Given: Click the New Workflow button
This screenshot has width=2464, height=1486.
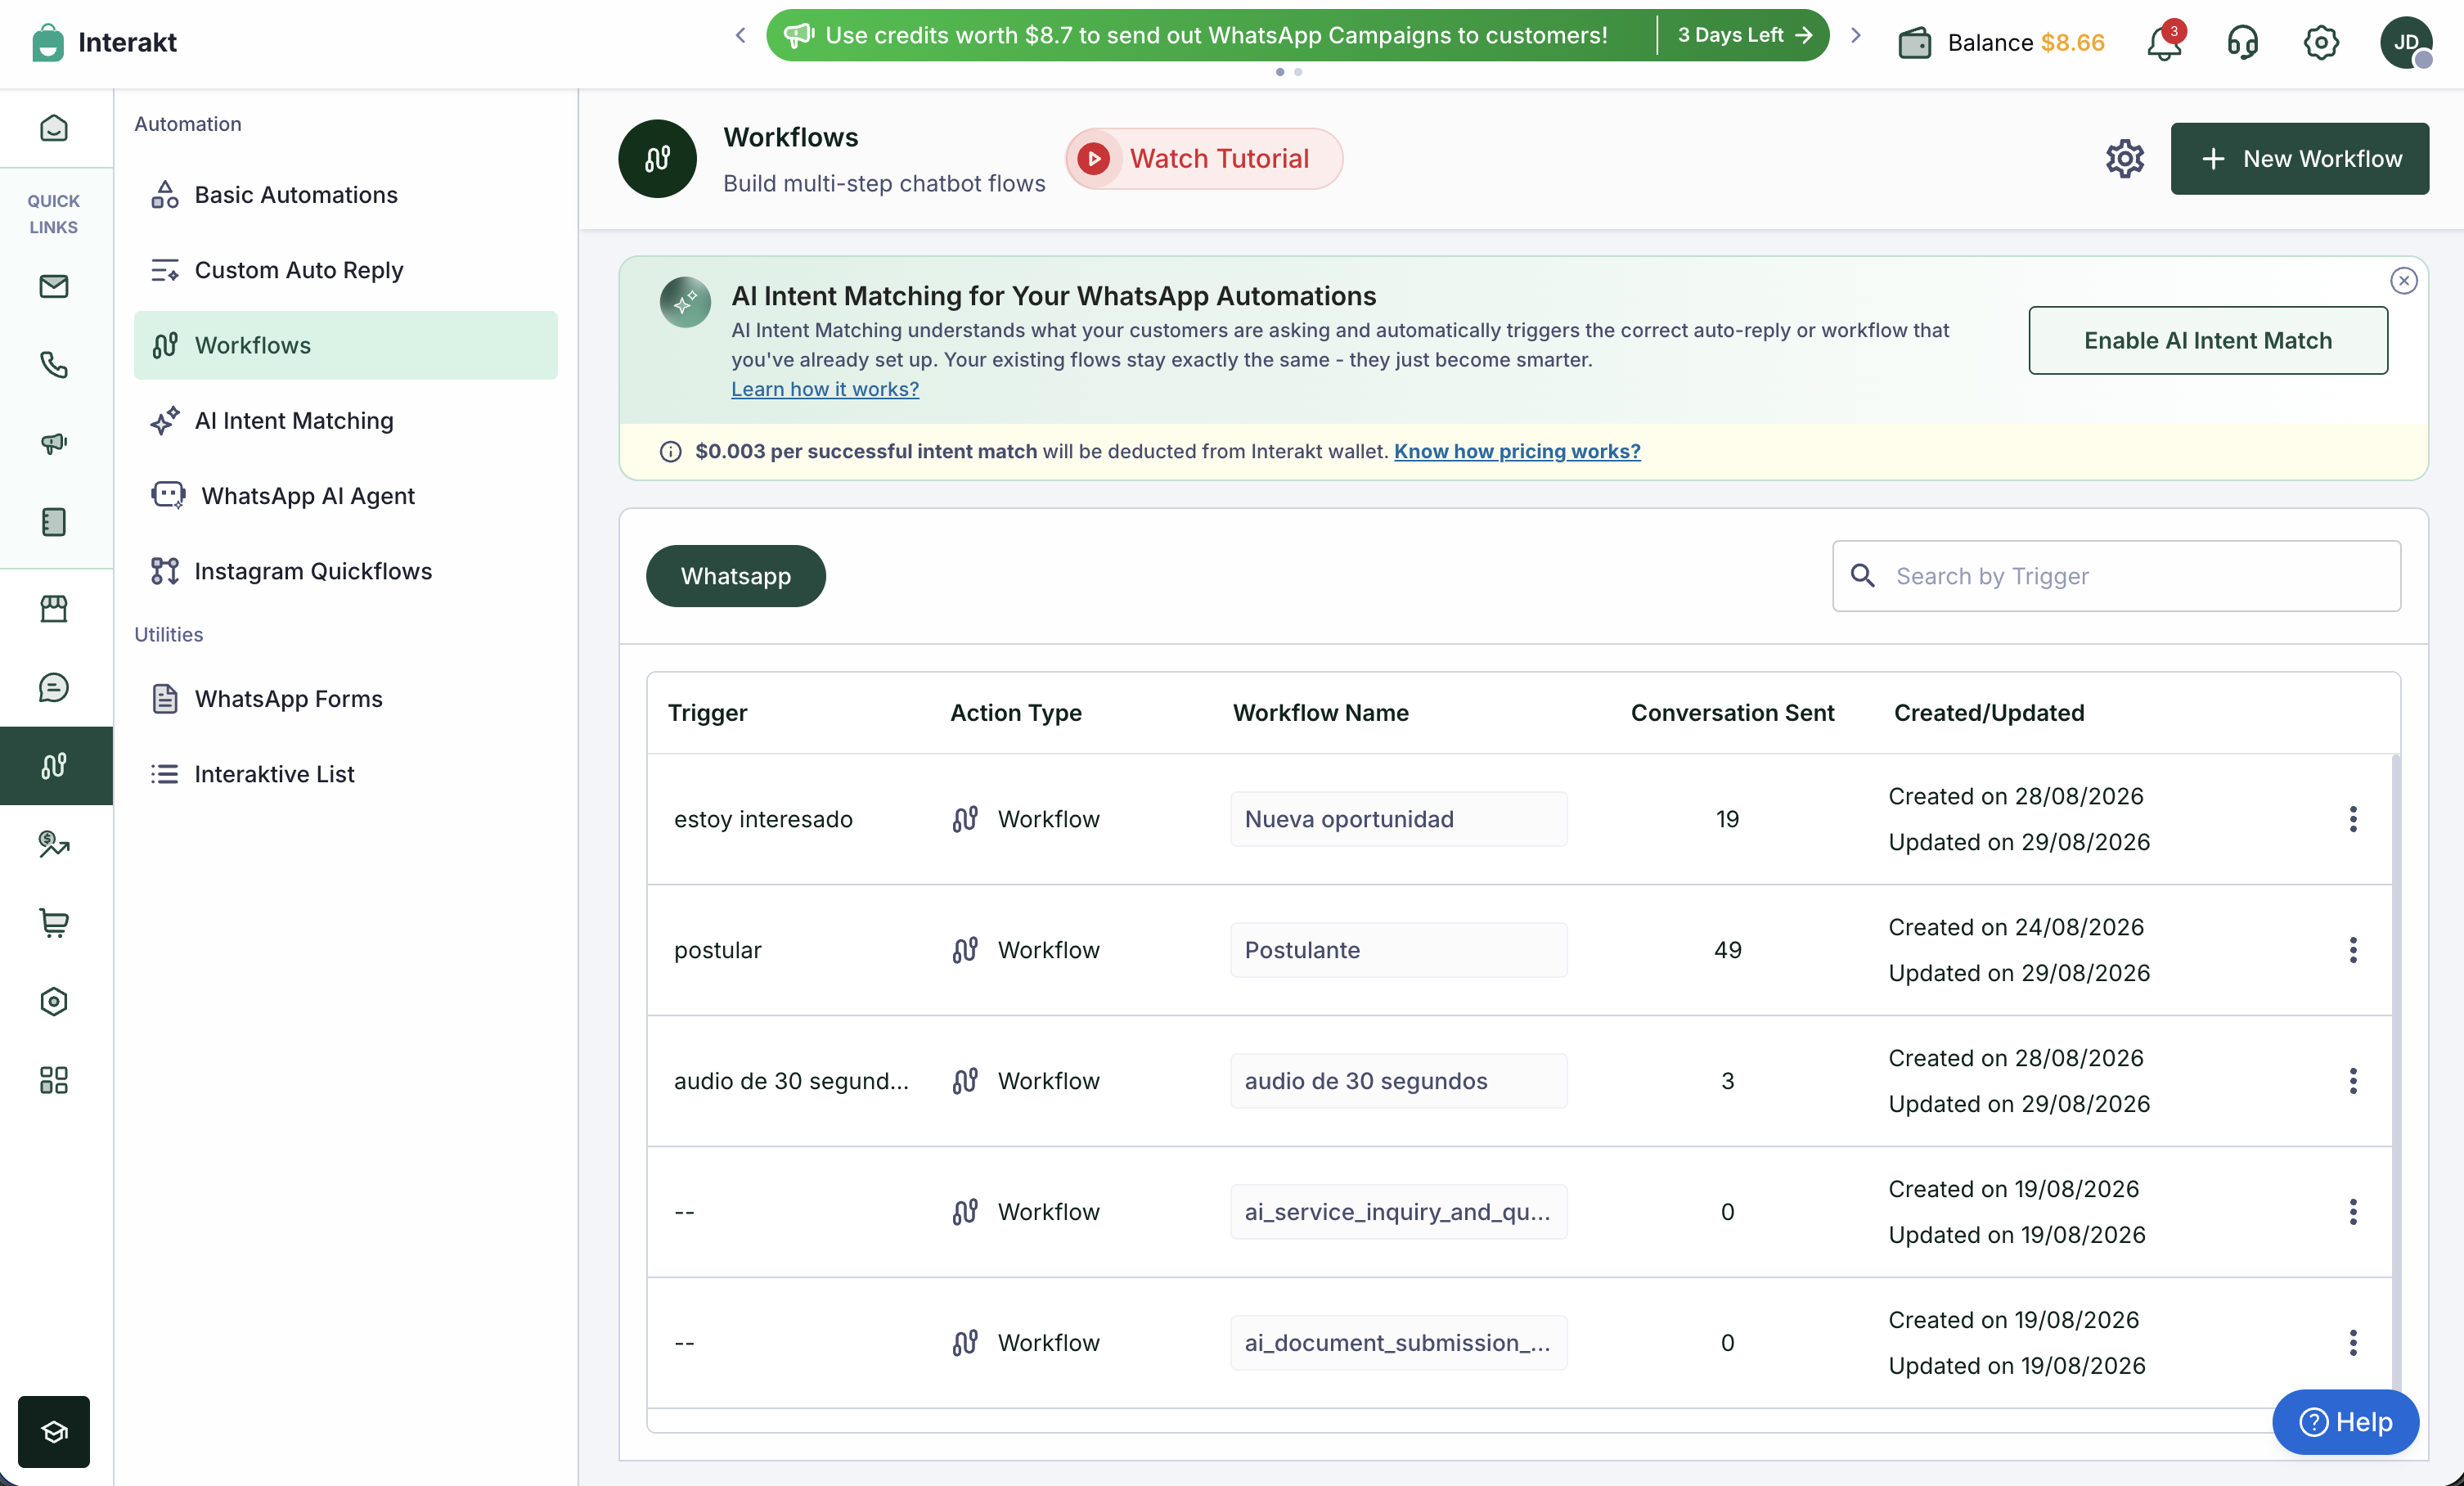Looking at the screenshot, I should click(x=2300, y=158).
